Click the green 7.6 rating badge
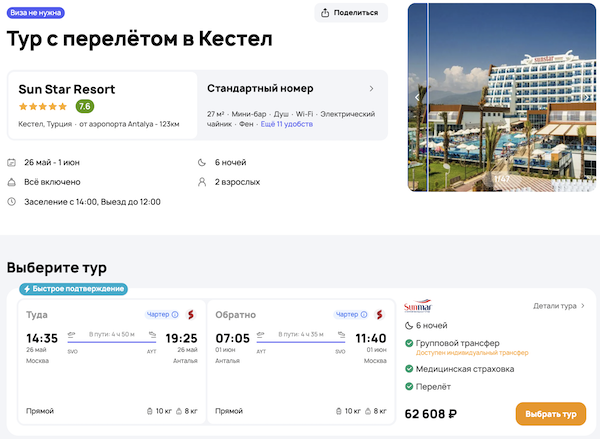 click(x=85, y=106)
